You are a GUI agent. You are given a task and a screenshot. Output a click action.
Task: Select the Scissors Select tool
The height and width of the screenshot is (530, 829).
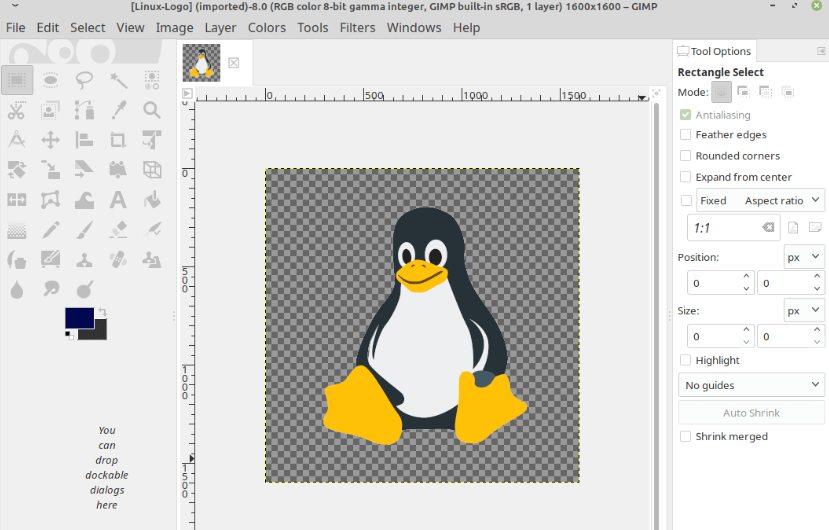[17, 111]
